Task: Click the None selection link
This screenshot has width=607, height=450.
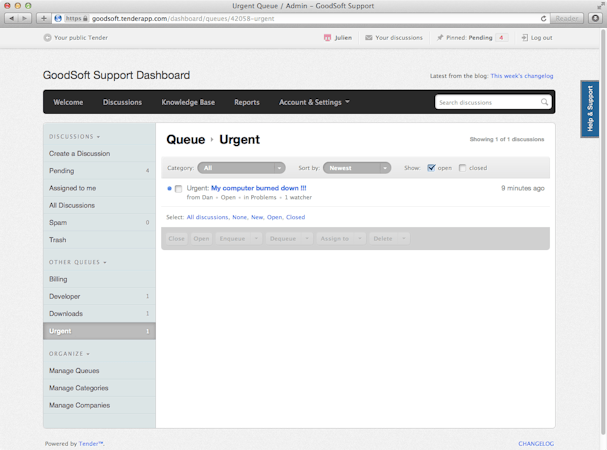Action: tap(240, 217)
